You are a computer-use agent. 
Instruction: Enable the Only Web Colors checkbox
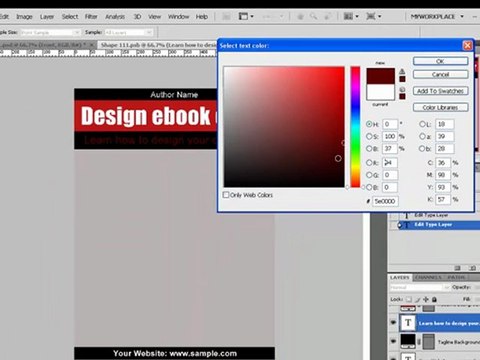(x=226, y=195)
